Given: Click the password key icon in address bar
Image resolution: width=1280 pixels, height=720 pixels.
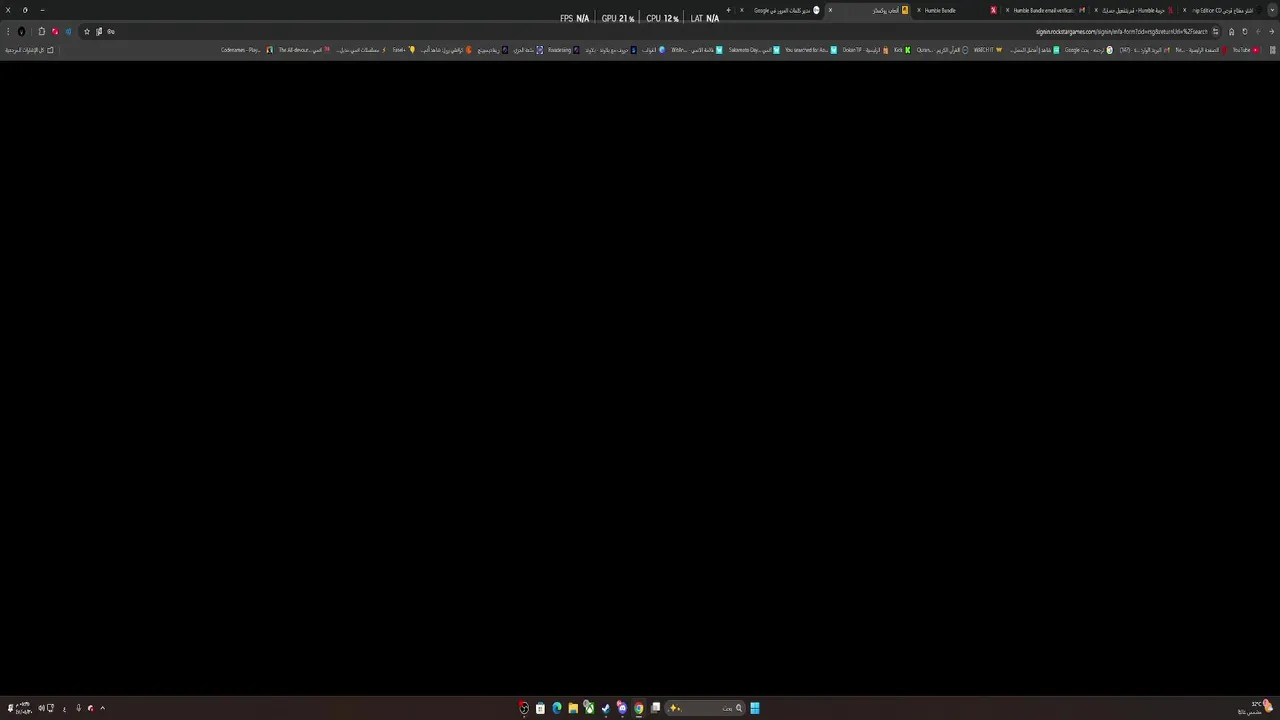Looking at the screenshot, I should click(x=111, y=32).
